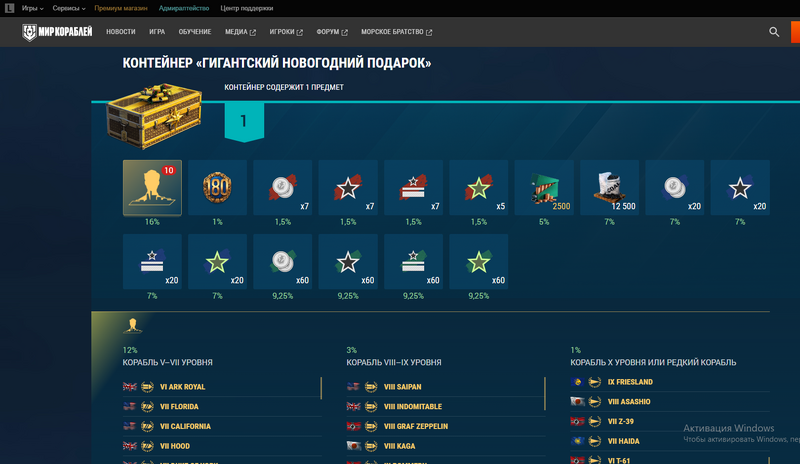Screen dimensions: 800x464
Task: Choose the green stripes rank x60 tile
Action: (413, 262)
